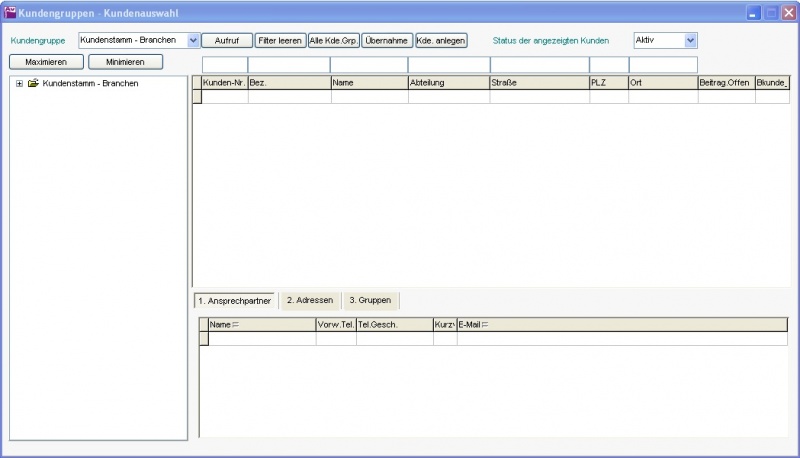The height and width of the screenshot is (458, 800).
Task: Click the Kundenstamm folder icon in tree
Action: [33, 83]
